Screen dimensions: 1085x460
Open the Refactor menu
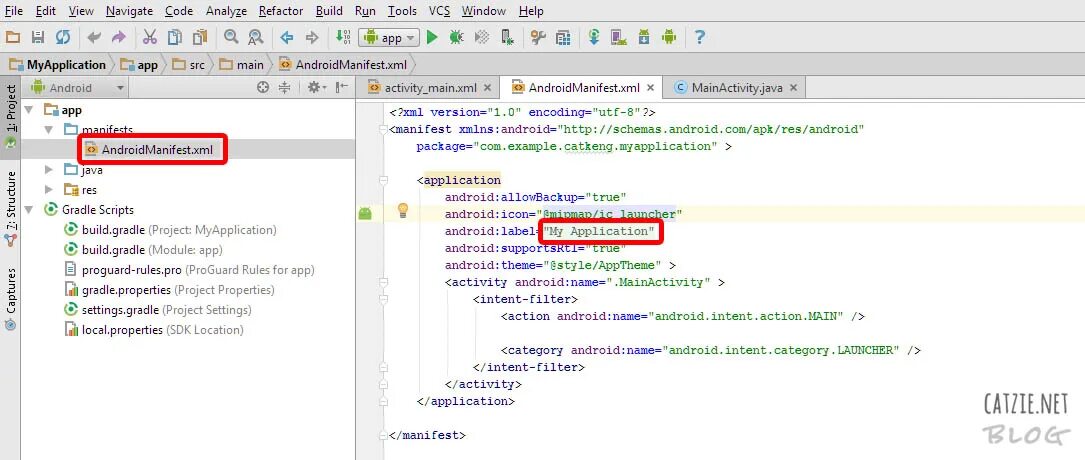tap(281, 11)
